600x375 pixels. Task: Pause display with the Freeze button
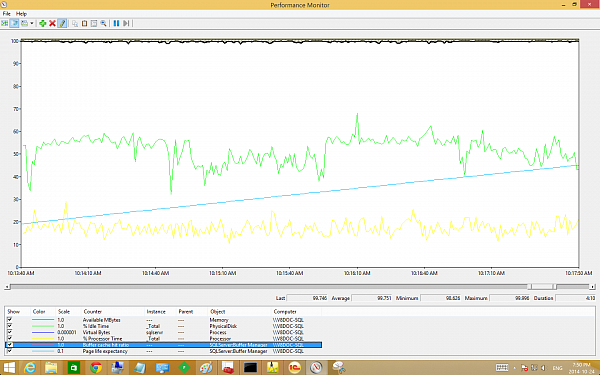tap(116, 23)
